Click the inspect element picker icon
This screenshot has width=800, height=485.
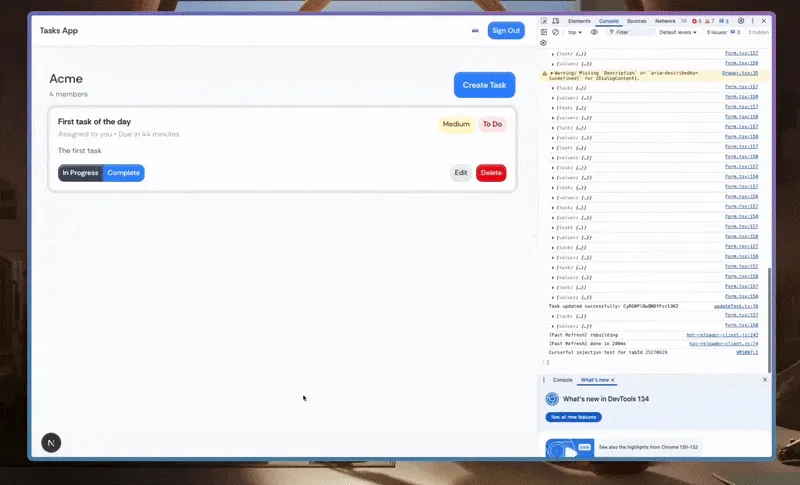coord(543,20)
